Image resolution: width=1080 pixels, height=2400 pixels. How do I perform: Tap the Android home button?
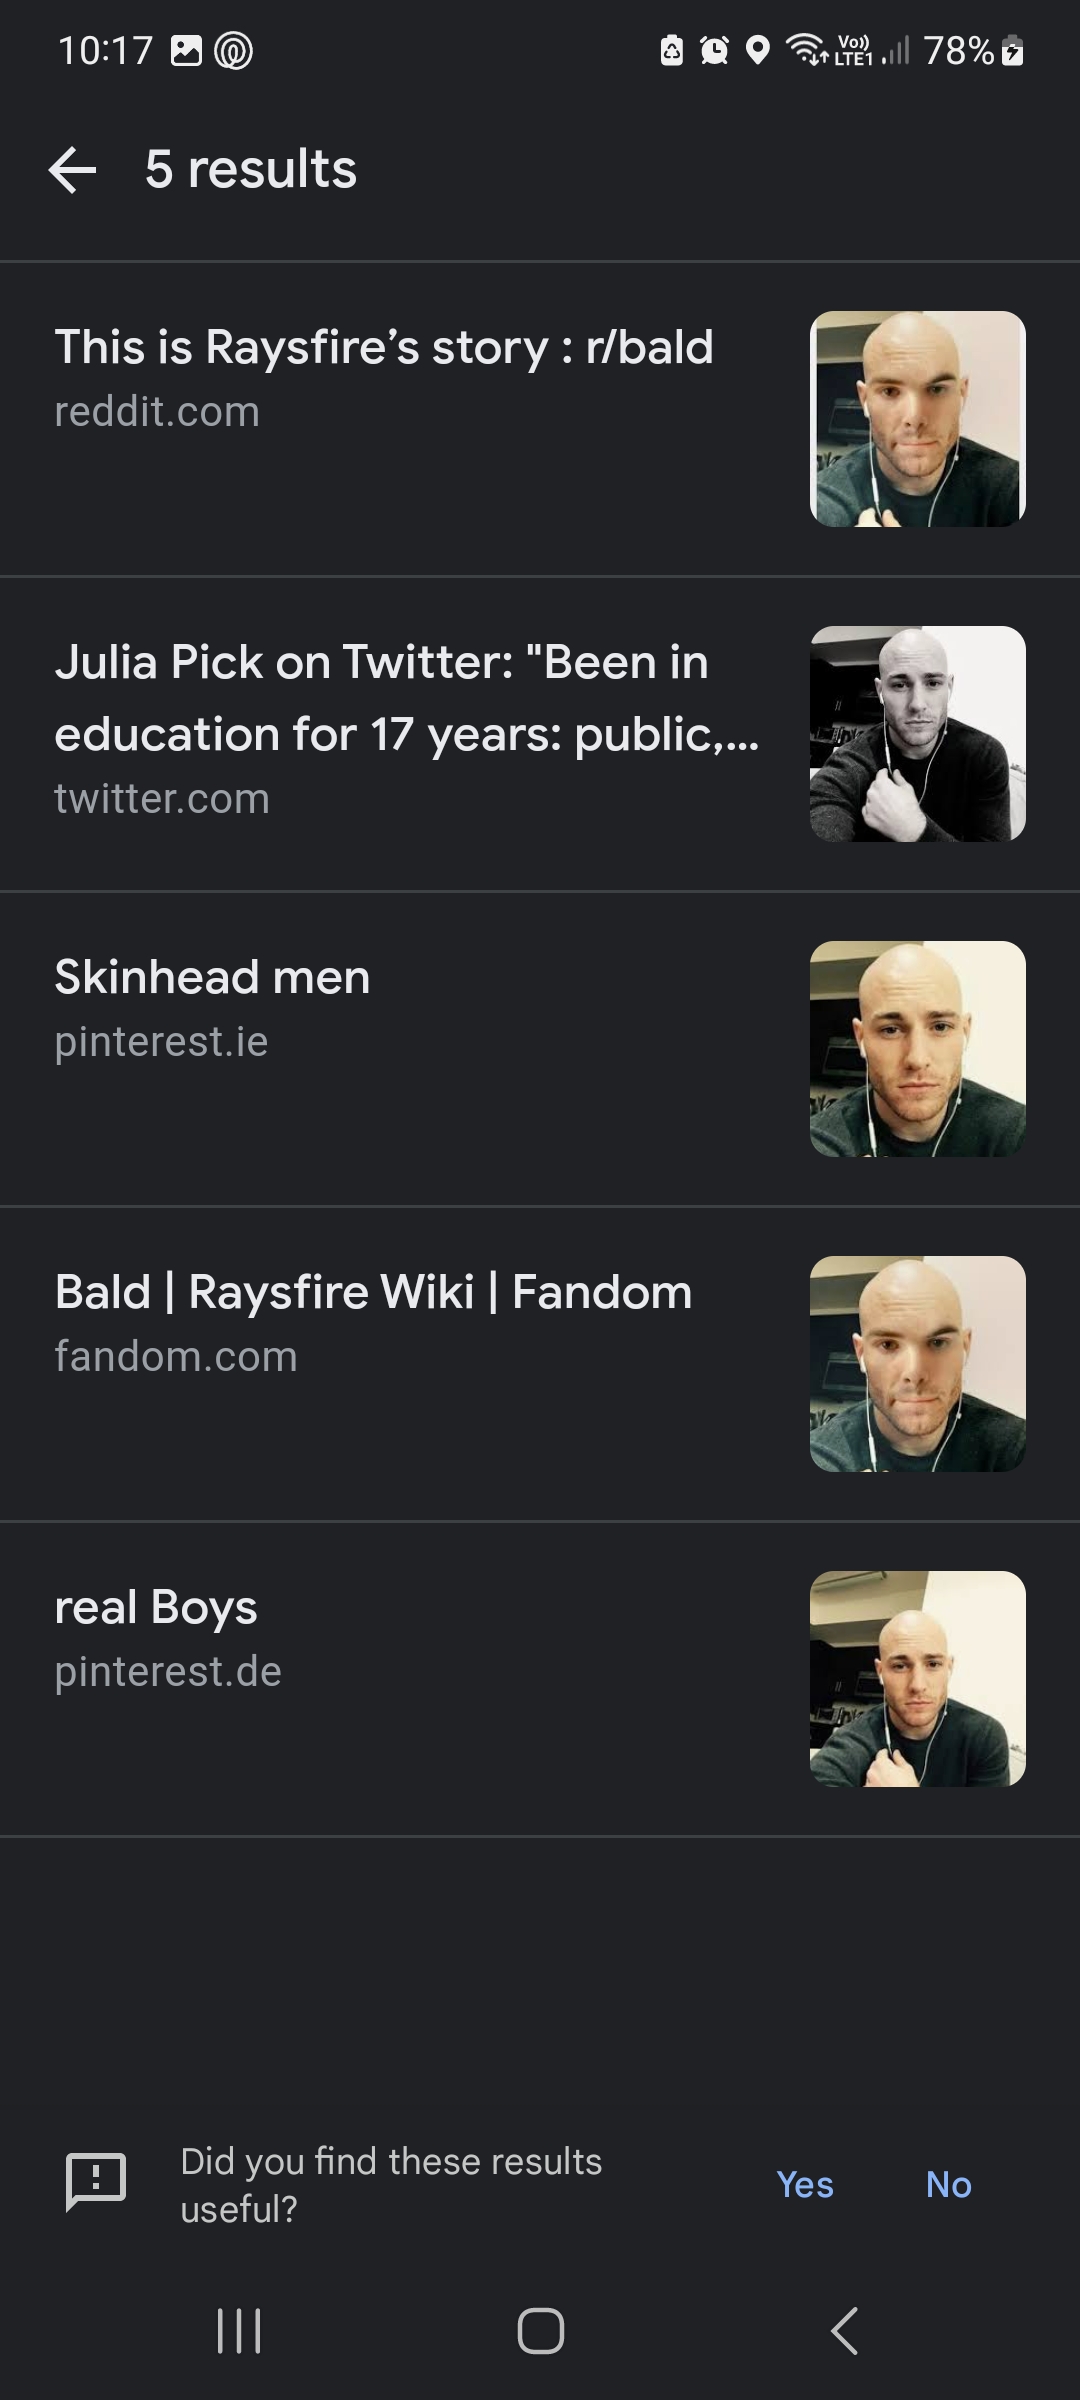540,2331
